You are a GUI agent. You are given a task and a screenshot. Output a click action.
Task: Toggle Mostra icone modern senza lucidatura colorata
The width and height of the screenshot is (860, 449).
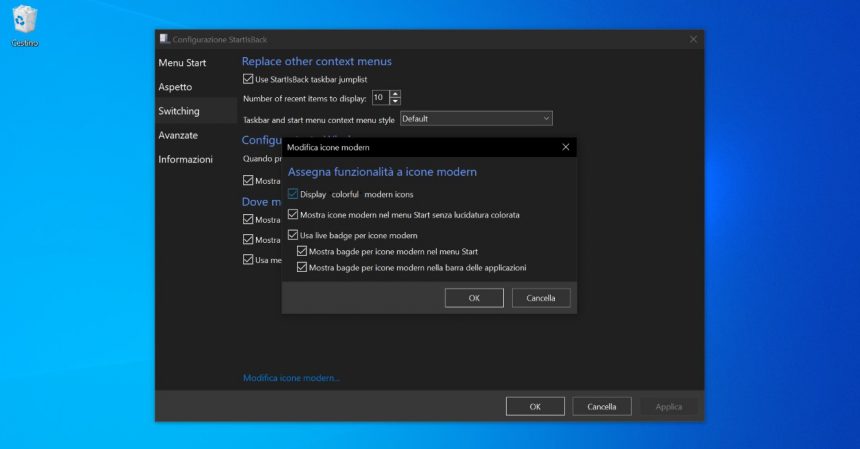(x=293, y=214)
